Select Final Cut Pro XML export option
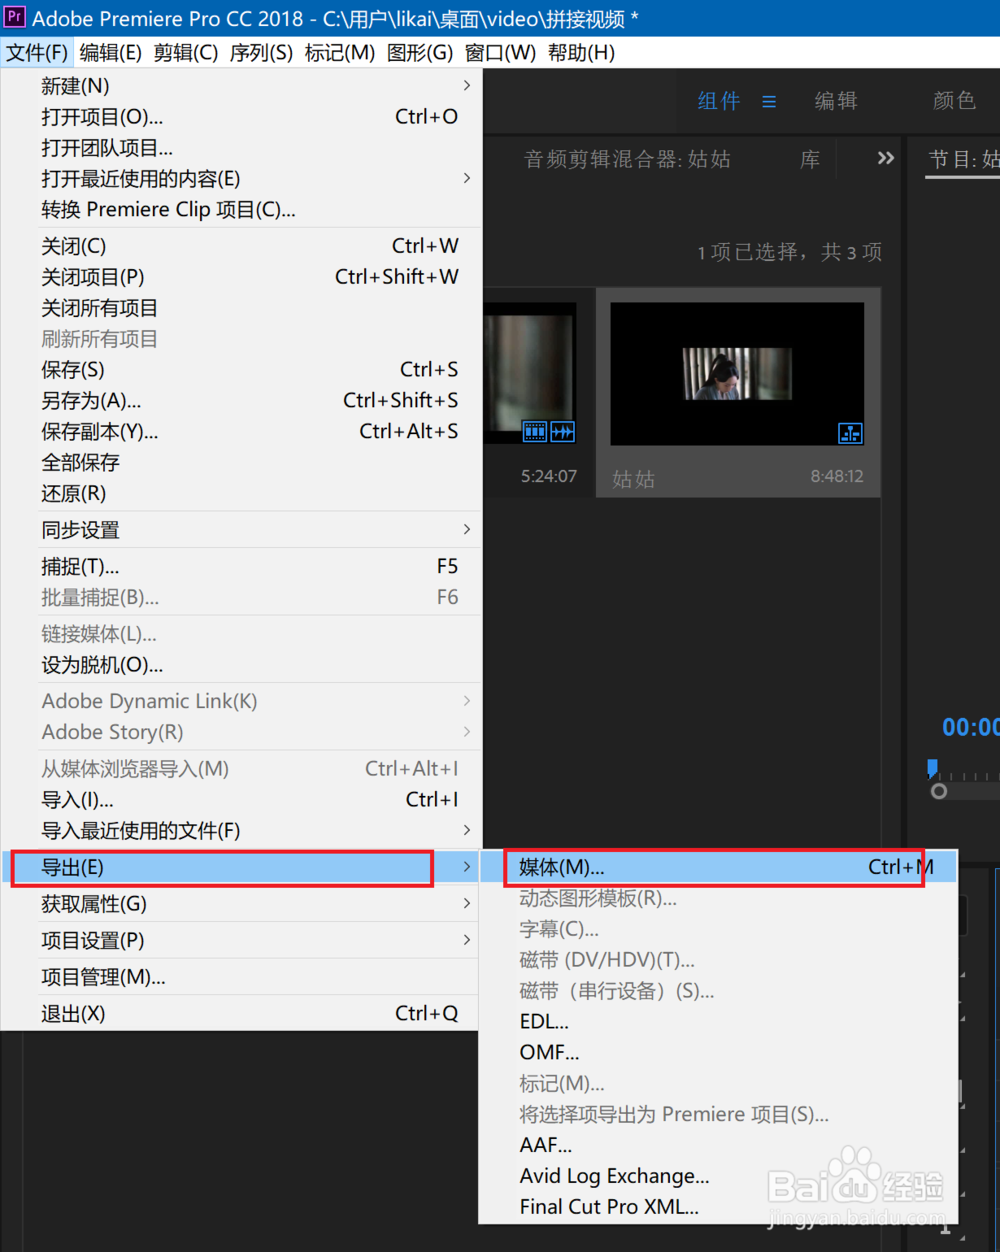 pos(608,1207)
